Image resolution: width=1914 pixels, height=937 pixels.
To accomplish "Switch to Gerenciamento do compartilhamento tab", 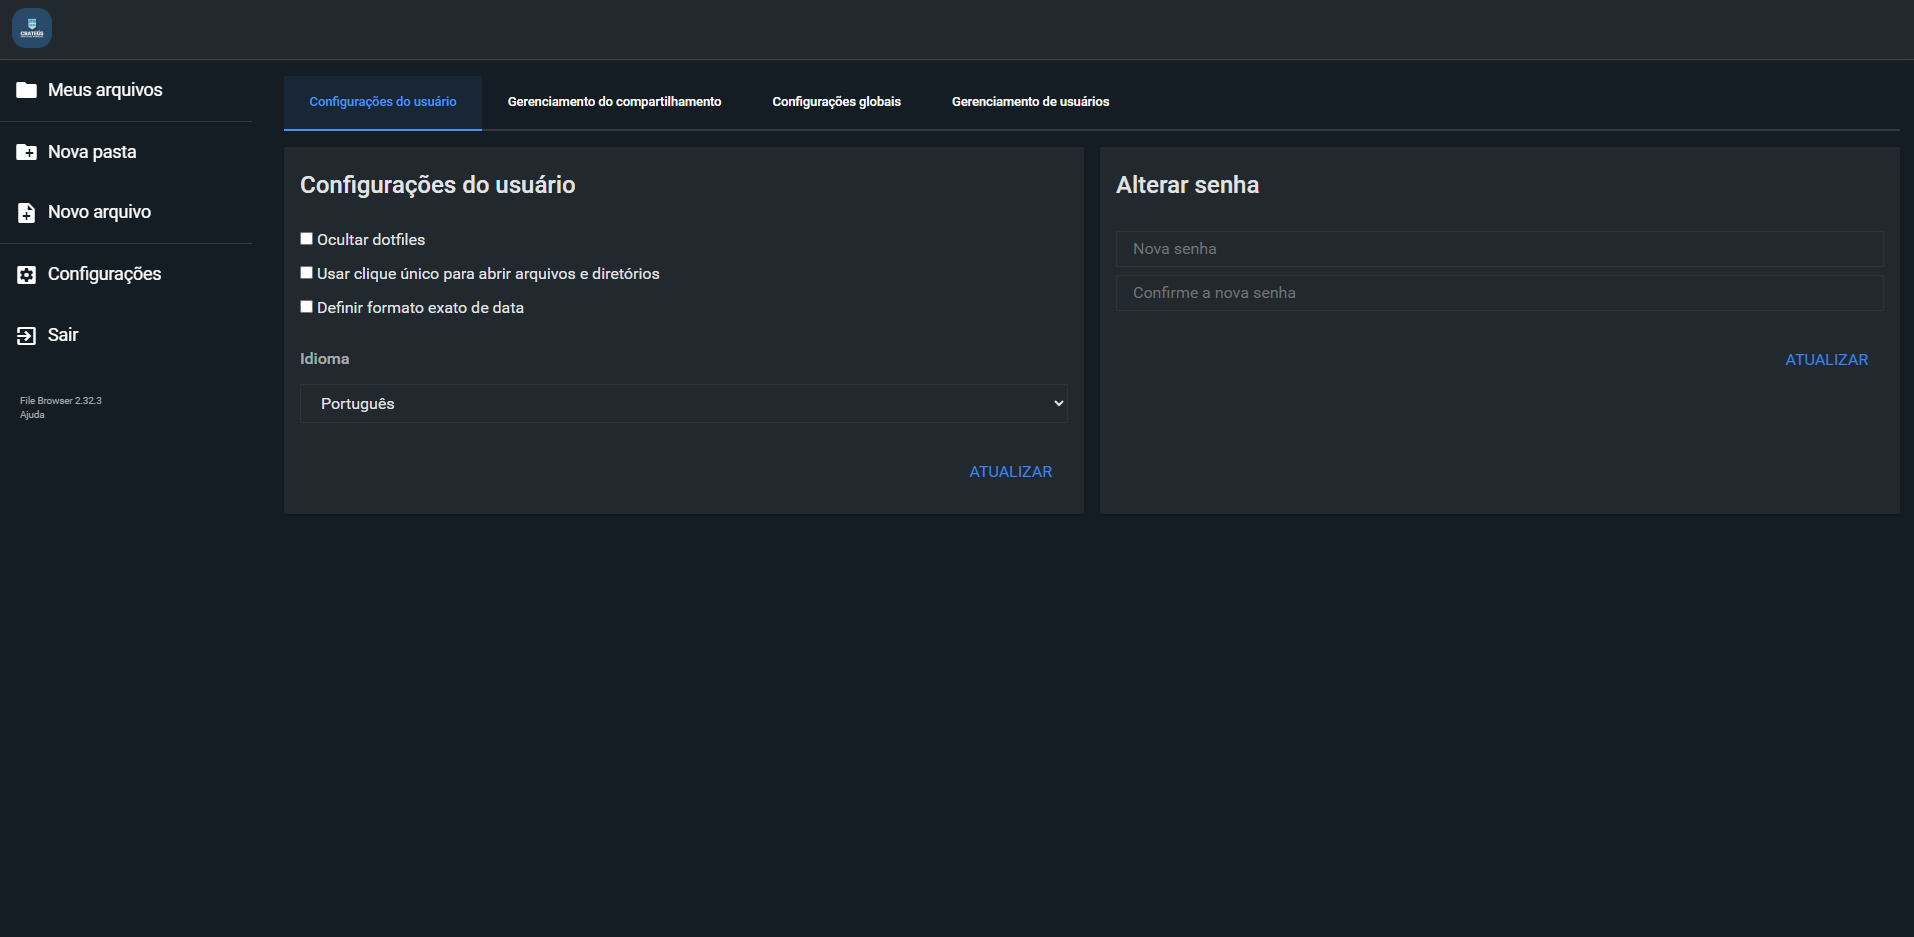I will tap(614, 101).
